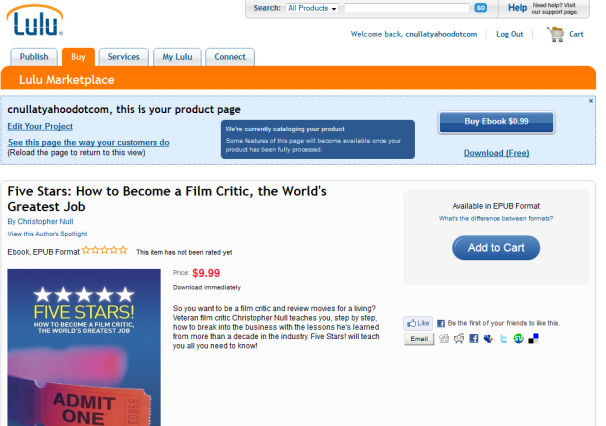Open the Services tab
Viewport: 606px width, 426px height.
[x=123, y=57]
